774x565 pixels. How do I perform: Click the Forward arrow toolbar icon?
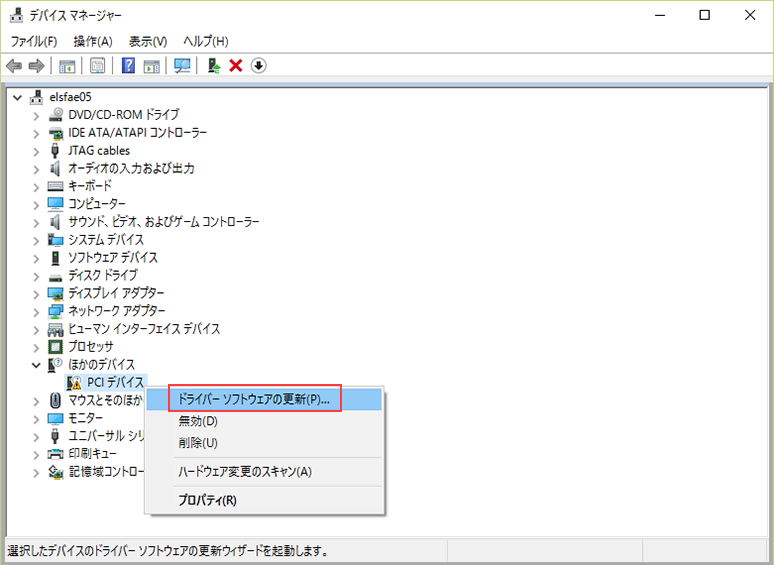click(36, 66)
